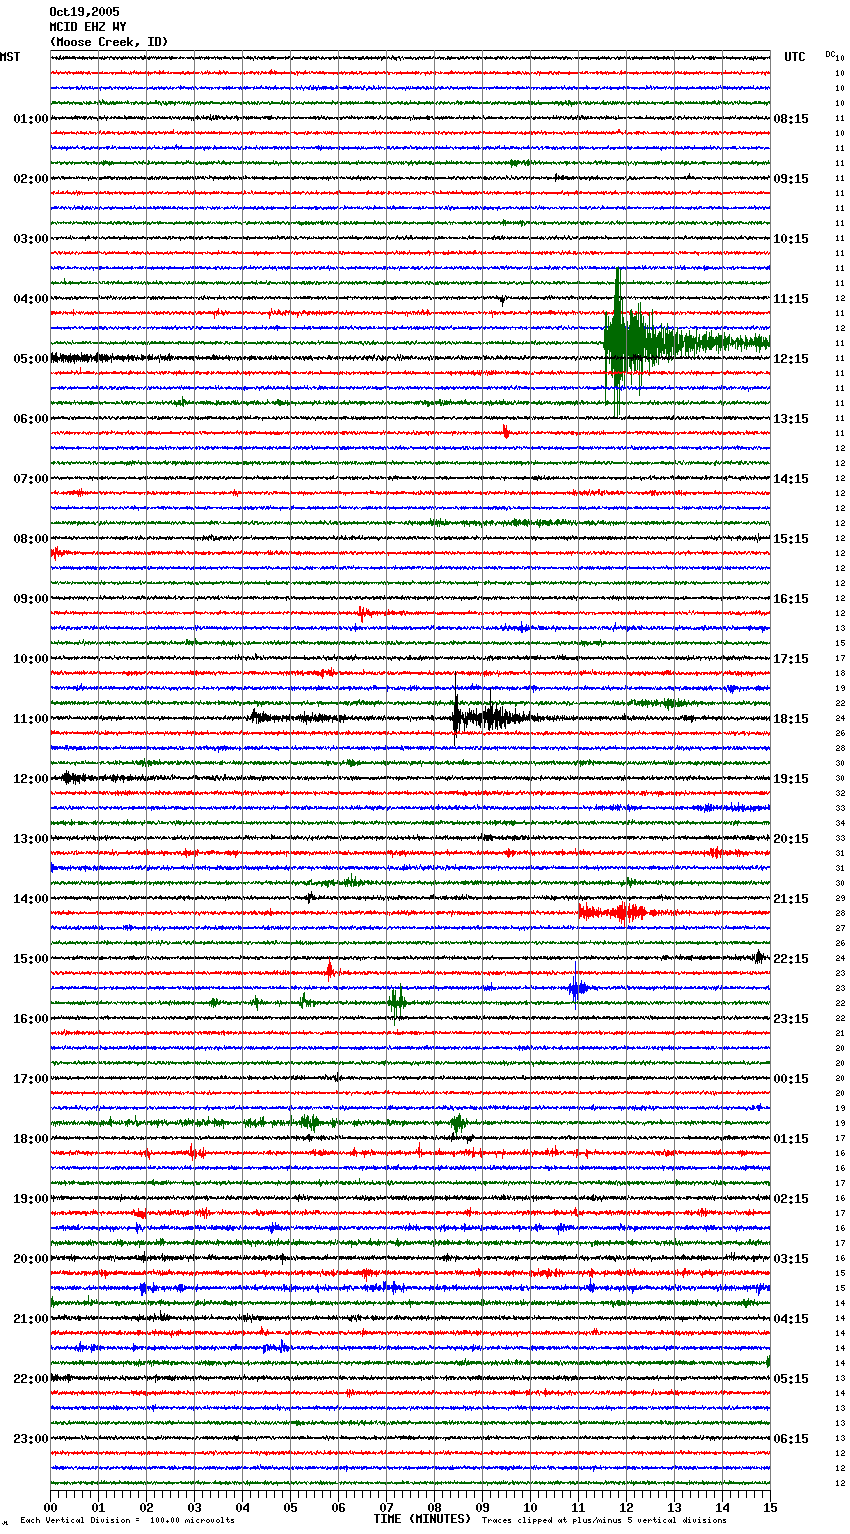This screenshot has width=850, height=1534.
Task: Click the 03:00 MST time label
Action: pyautogui.click(x=31, y=239)
